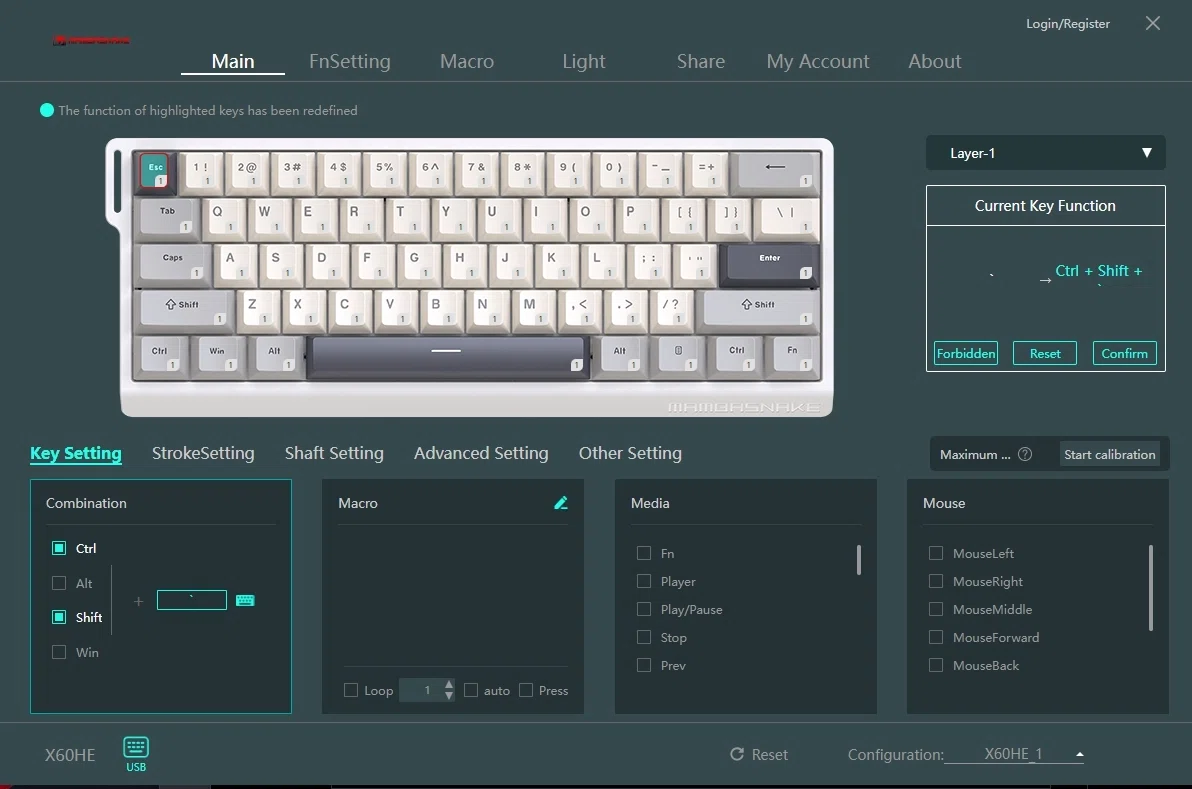Viewport: 1192px width, 789px height.
Task: Open the Advanced Setting tab
Action: 481,453
